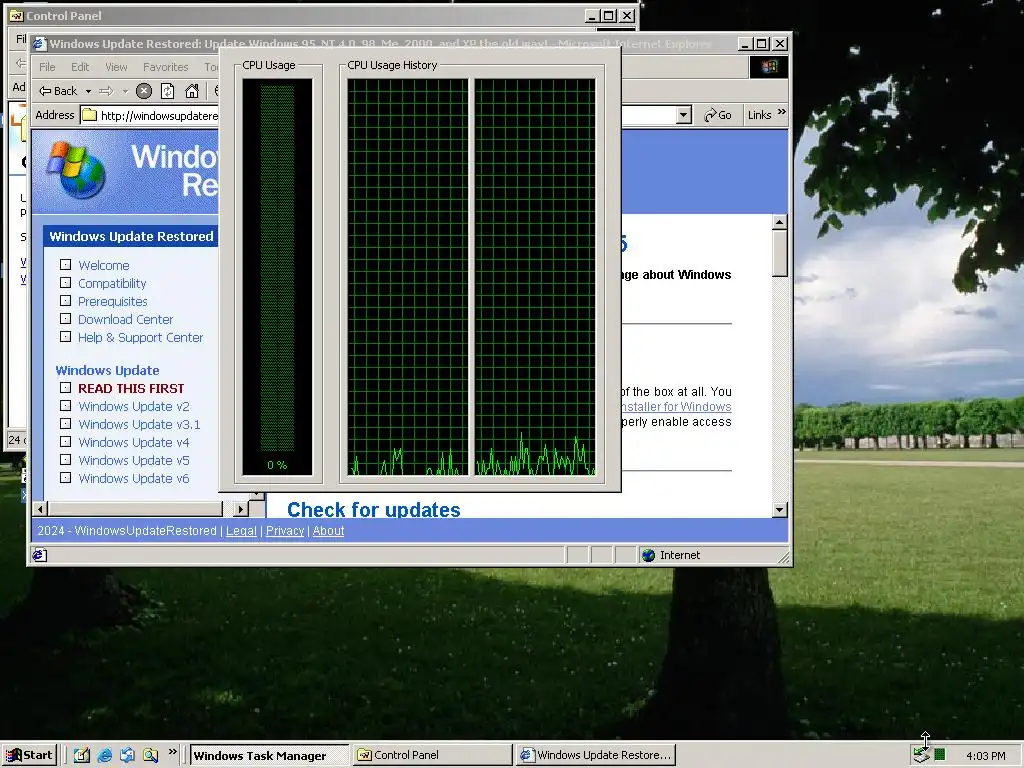Go Back in Internet Explorer

click(58, 91)
